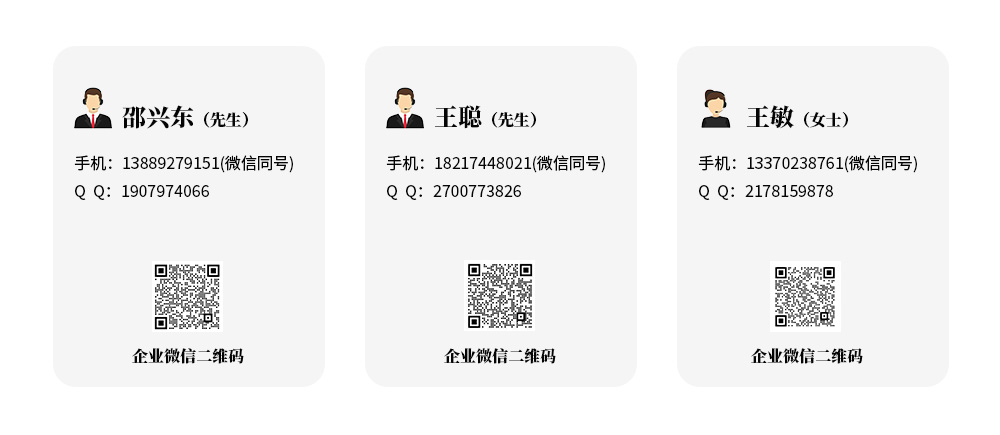Open 王聪's enterprise WeChat QR code
1000x435 pixels.
coord(499,297)
